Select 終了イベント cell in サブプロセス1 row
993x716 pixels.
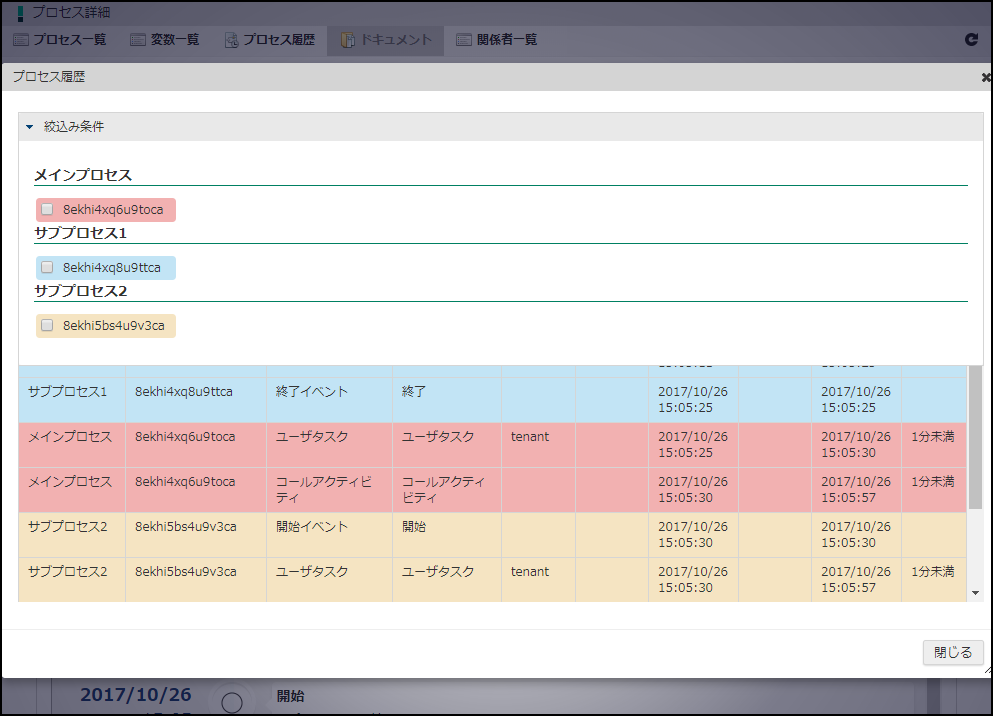click(329, 400)
